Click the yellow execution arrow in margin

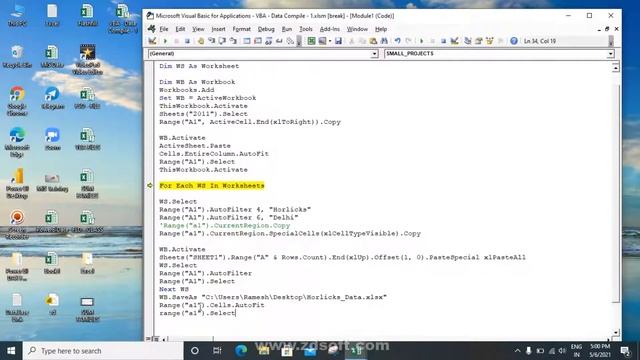pyautogui.click(x=150, y=186)
